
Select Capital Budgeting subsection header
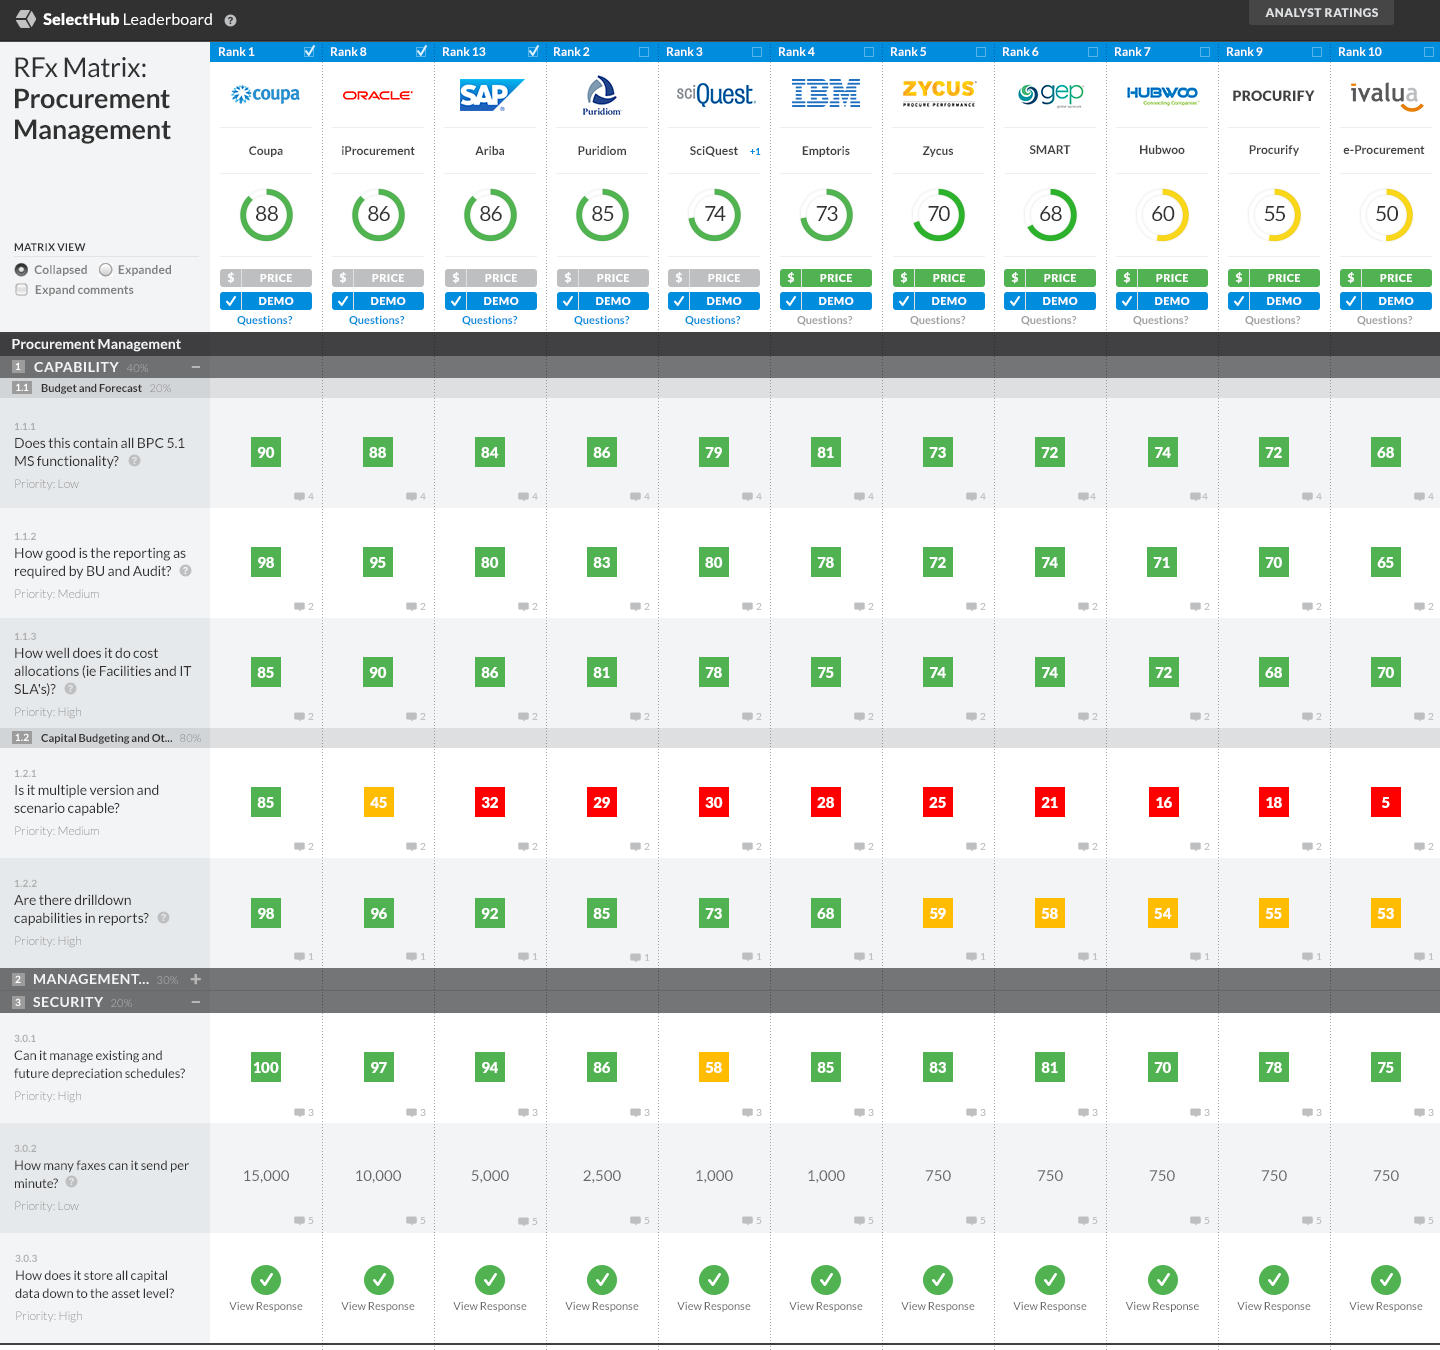106,738
